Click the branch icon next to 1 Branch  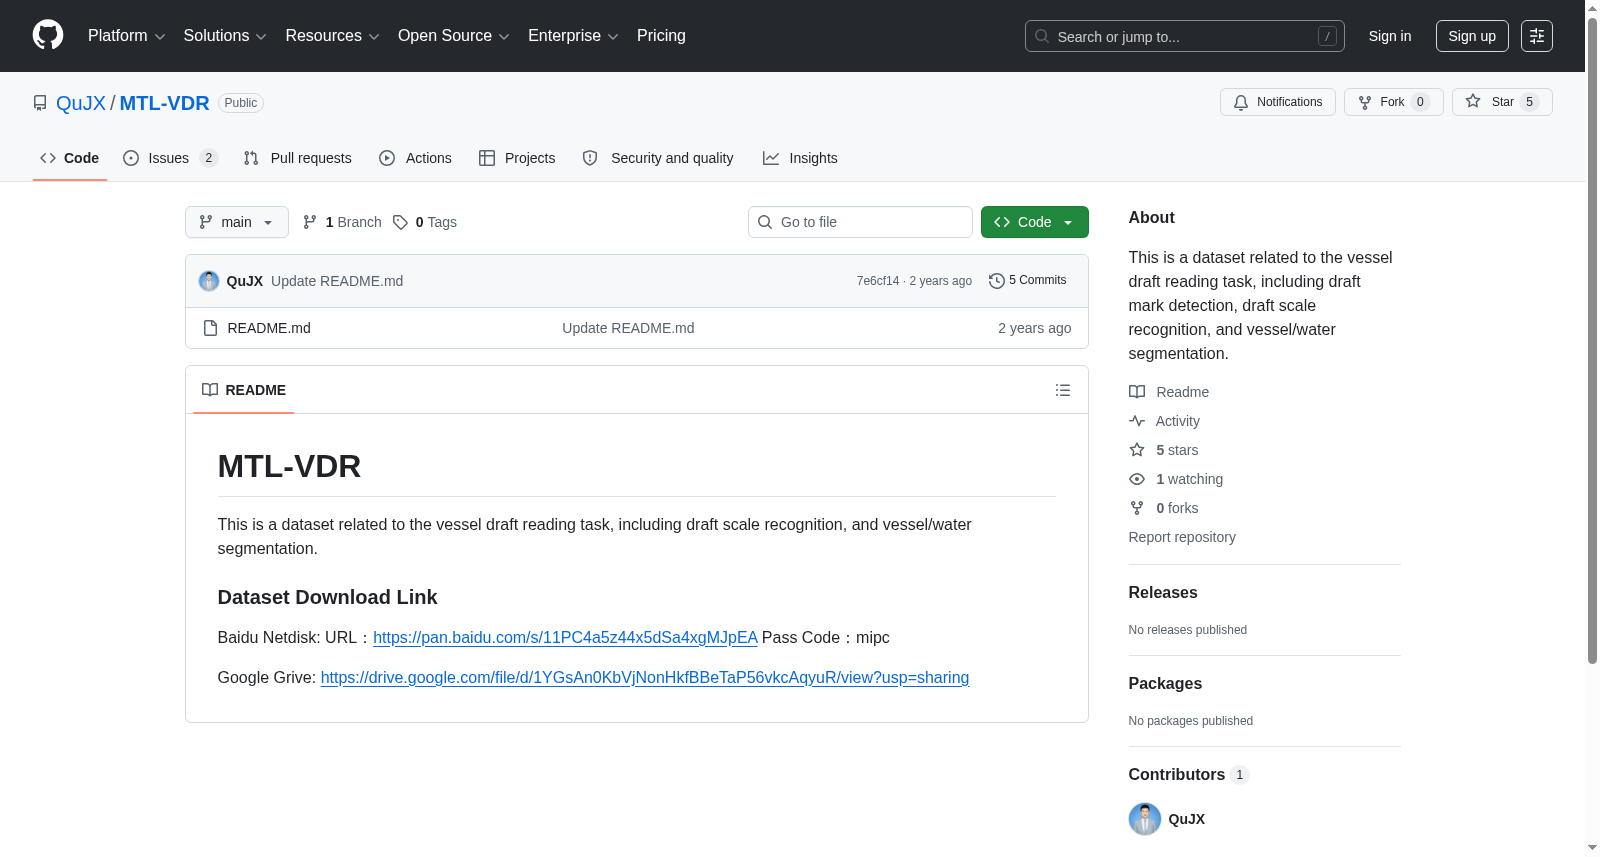[x=310, y=222]
